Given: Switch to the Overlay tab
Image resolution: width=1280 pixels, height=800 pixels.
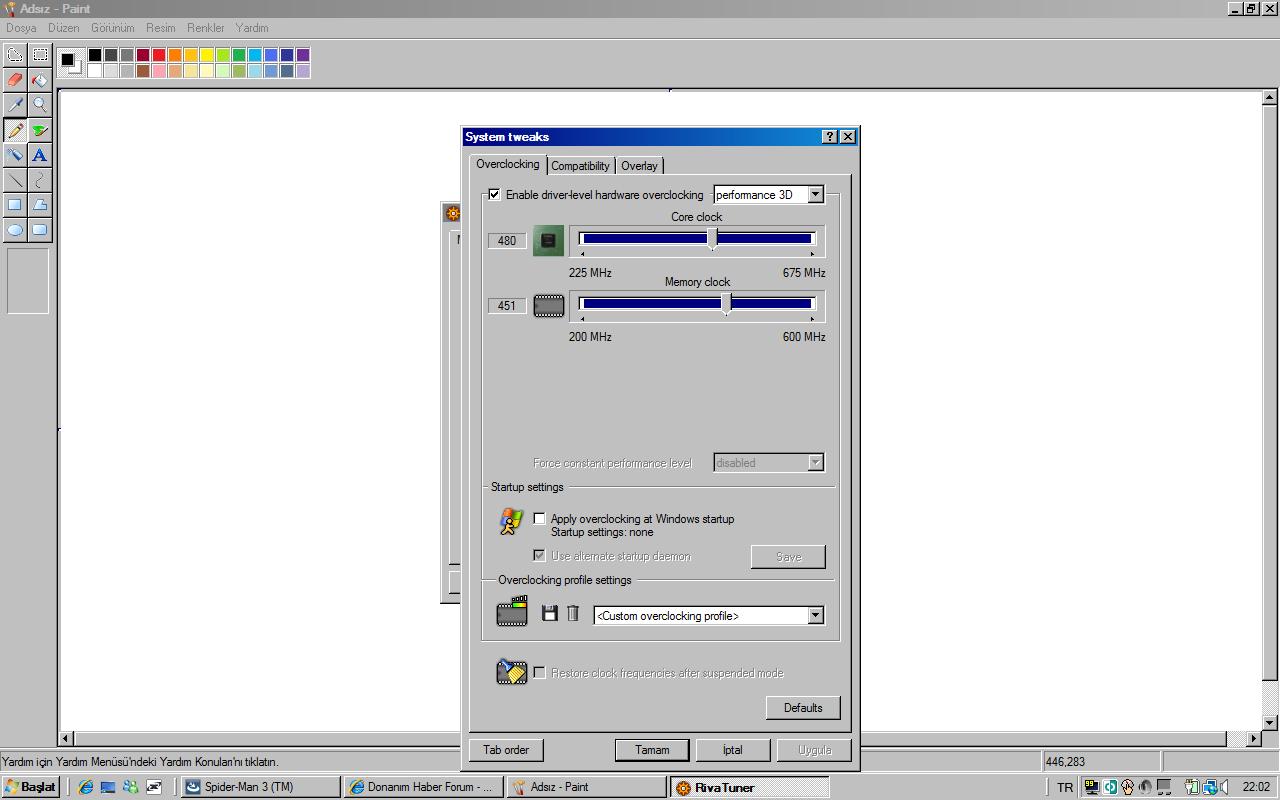Looking at the screenshot, I should point(639,166).
